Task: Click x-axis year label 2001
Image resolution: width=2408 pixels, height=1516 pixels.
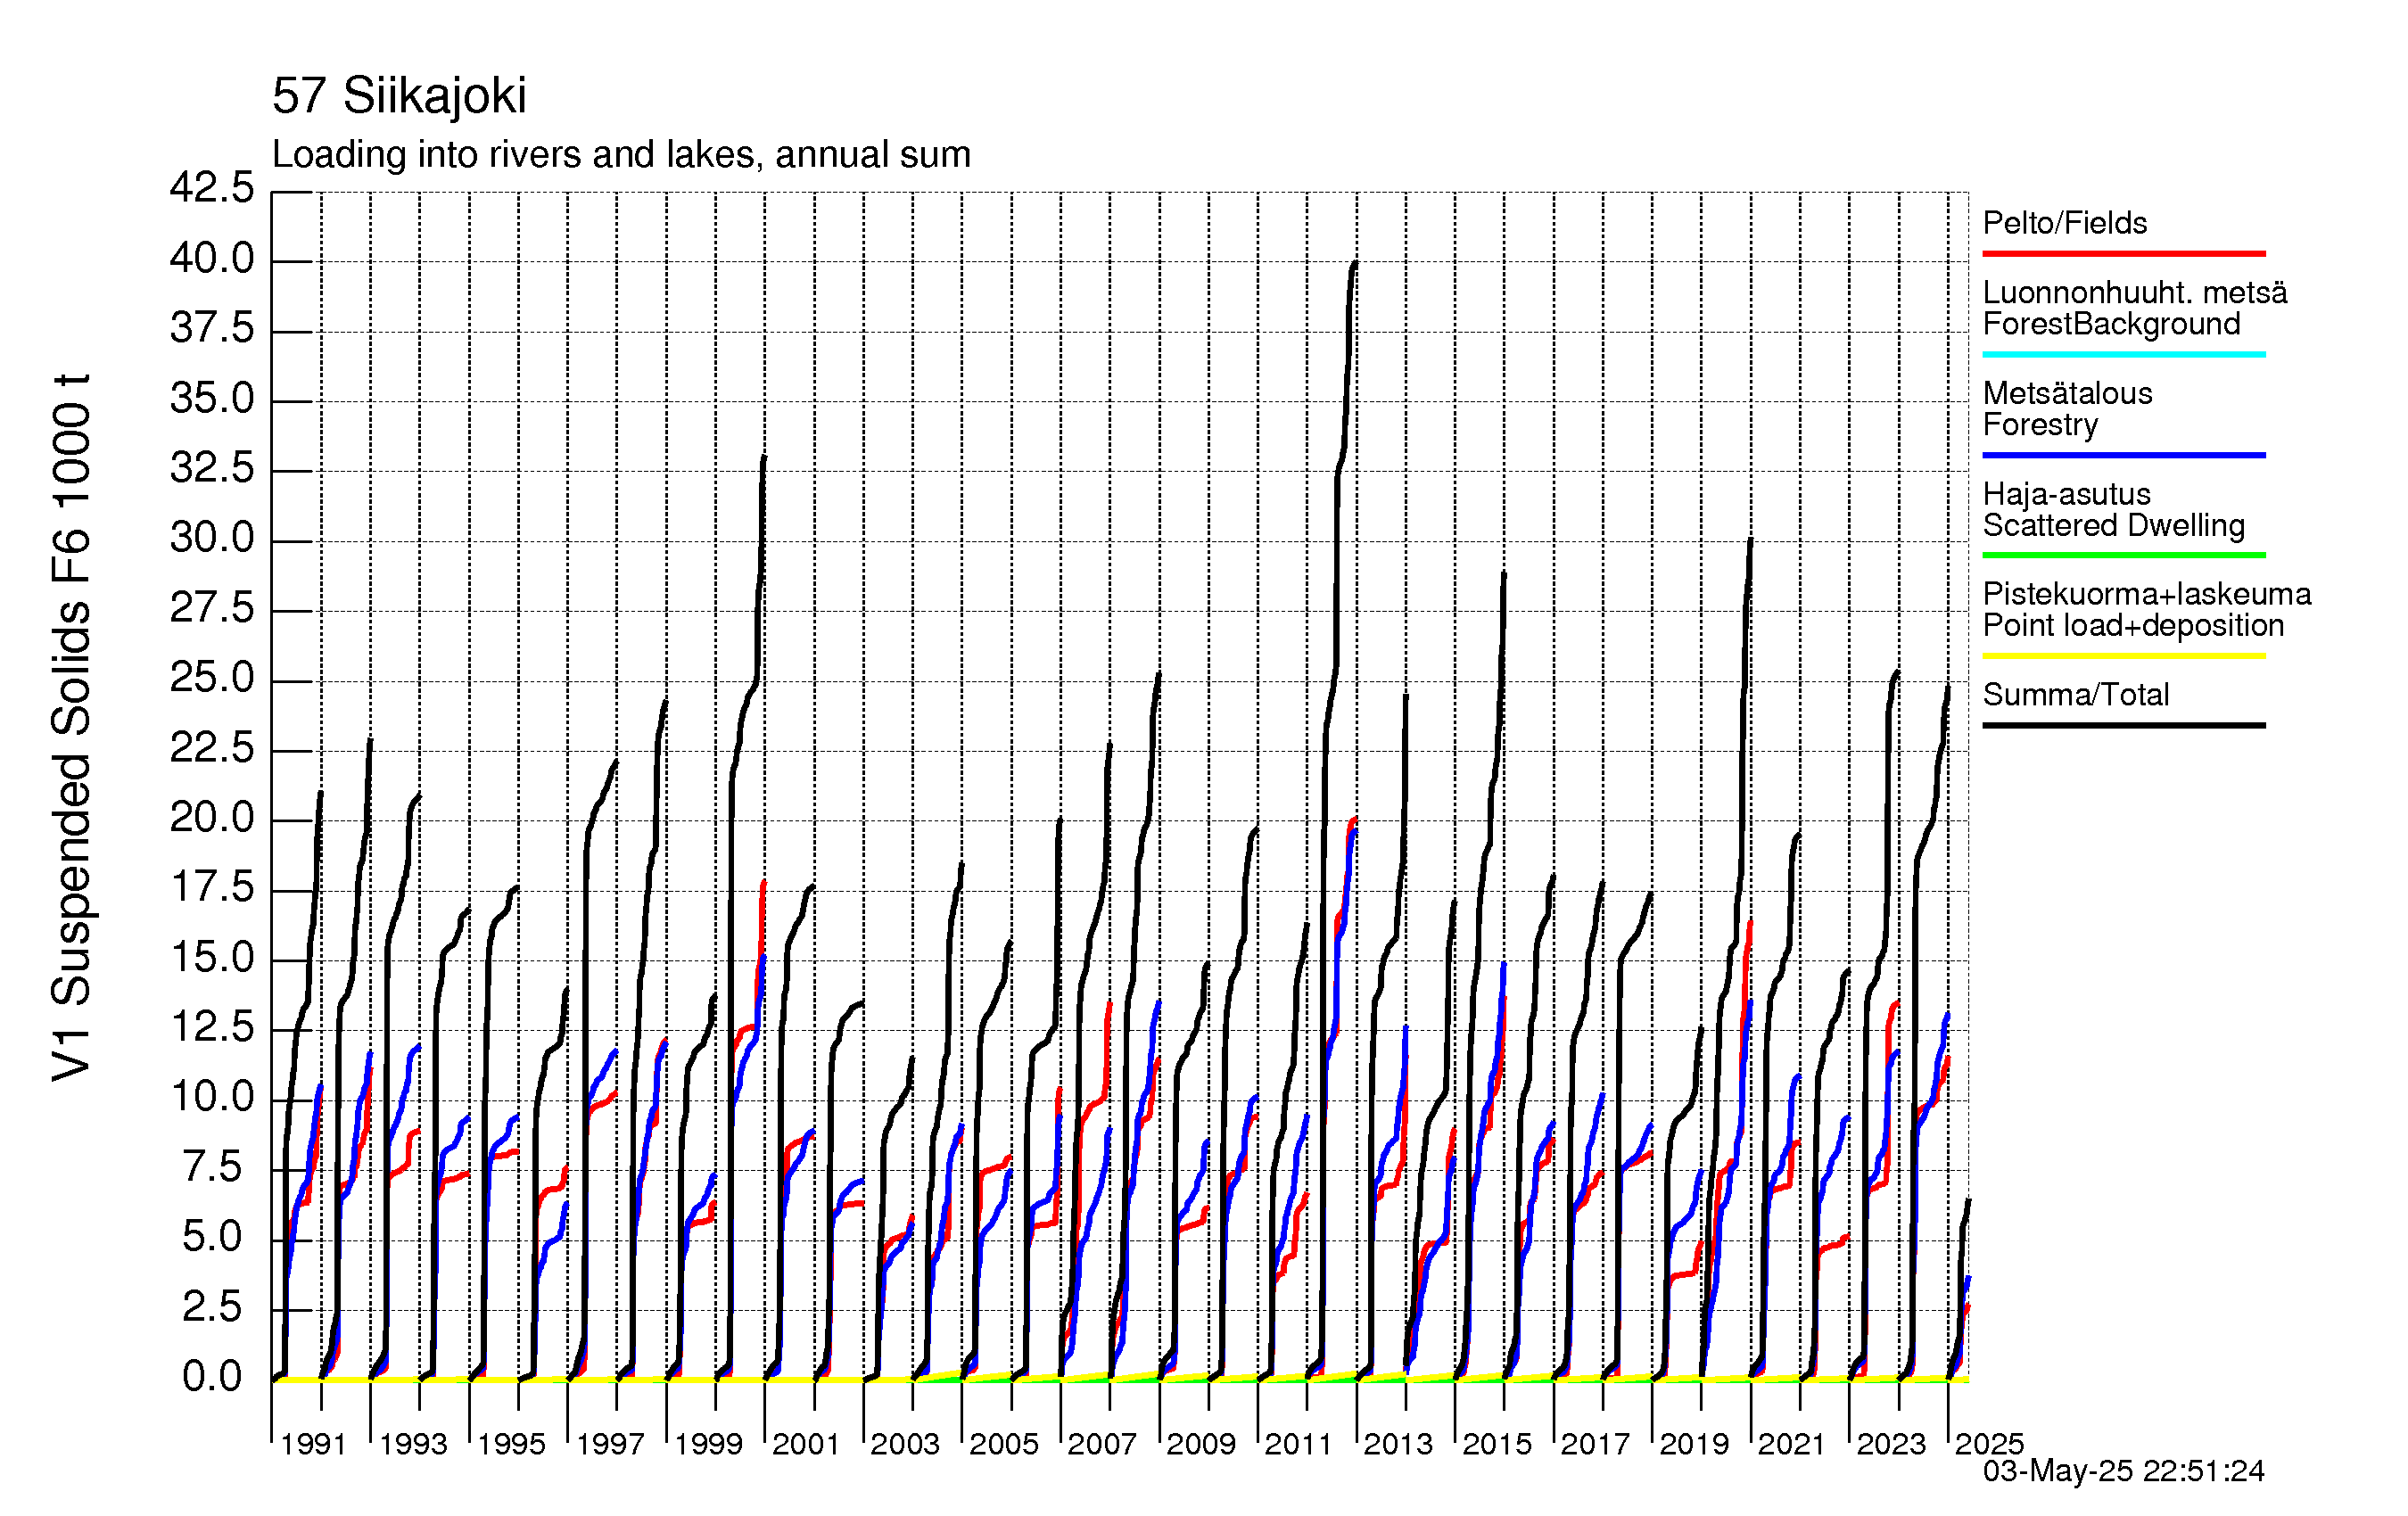Action: [x=806, y=1444]
